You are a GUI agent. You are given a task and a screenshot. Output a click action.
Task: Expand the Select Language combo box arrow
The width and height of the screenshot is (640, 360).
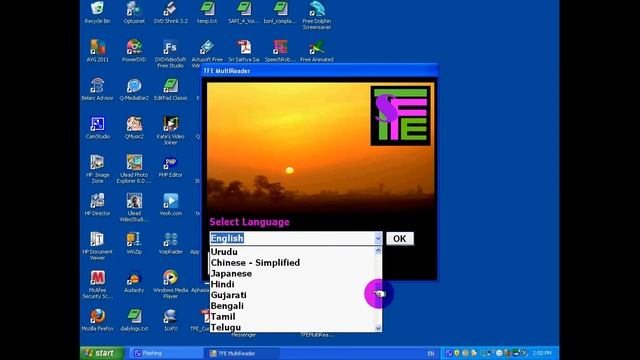pyautogui.click(x=378, y=238)
